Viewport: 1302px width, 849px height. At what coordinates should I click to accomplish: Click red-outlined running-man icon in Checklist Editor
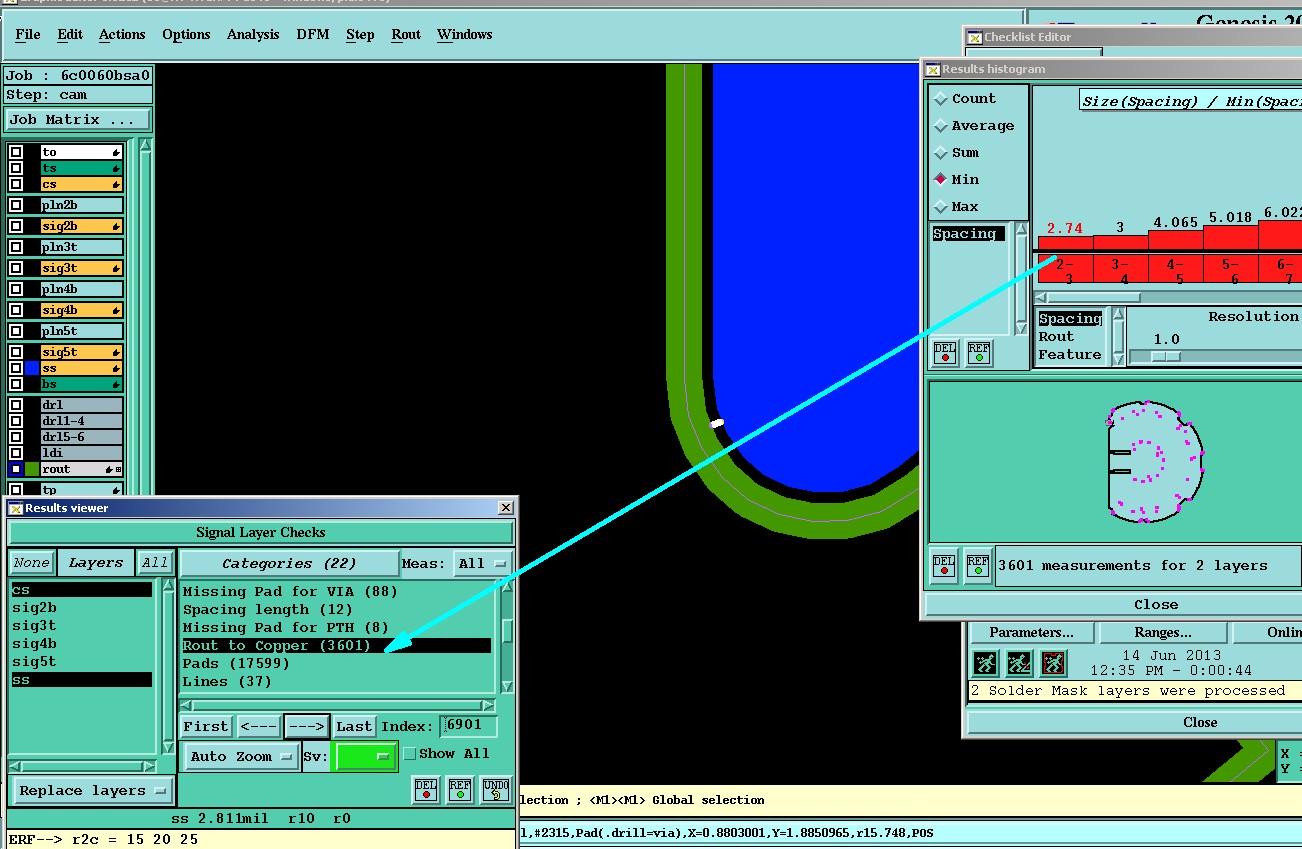(1053, 662)
